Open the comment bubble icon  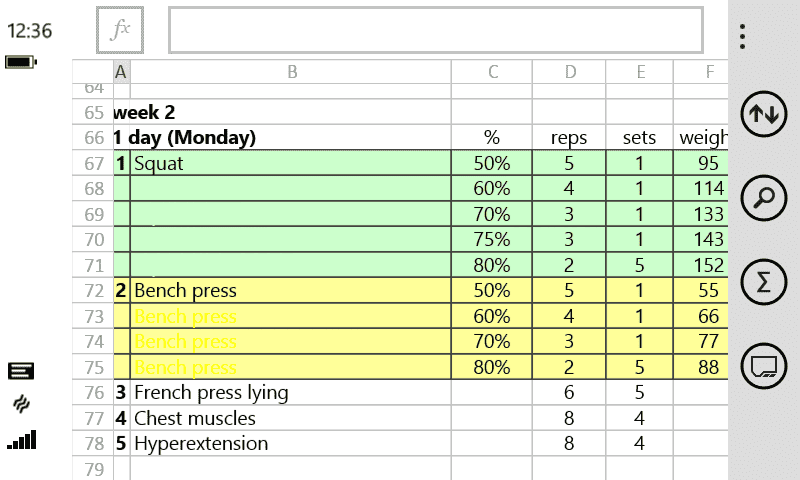pyautogui.click(x=763, y=366)
